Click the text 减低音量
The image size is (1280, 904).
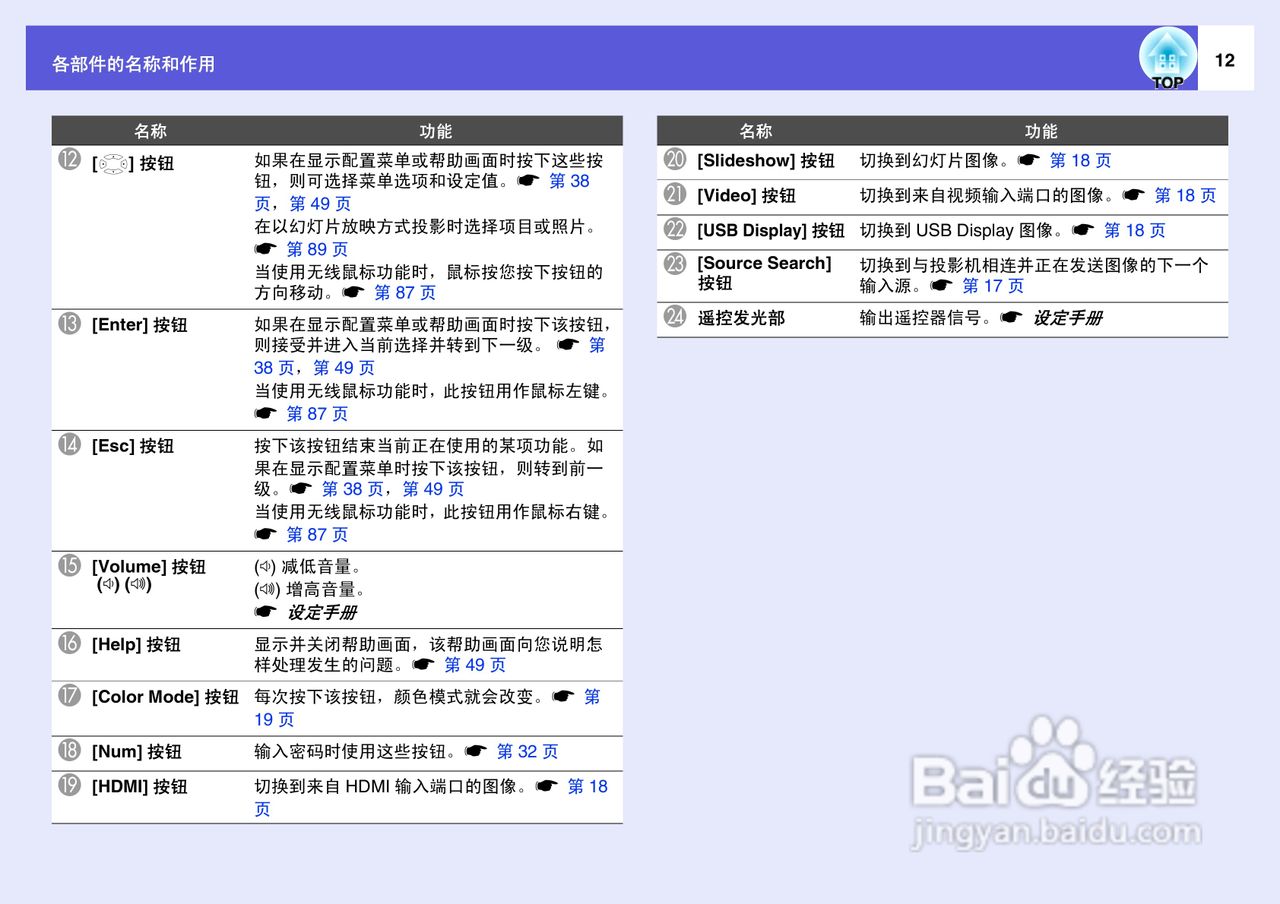click(x=315, y=567)
